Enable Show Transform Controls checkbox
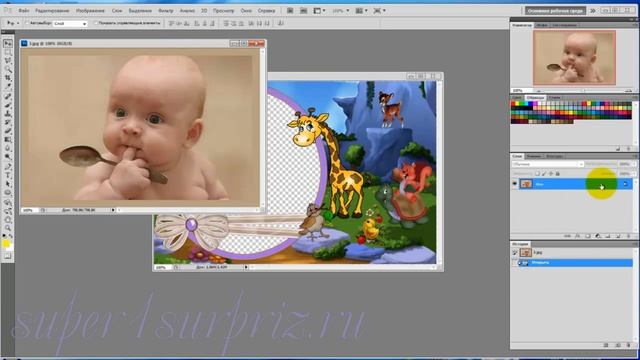Viewport: 640px width, 360px height. (96, 23)
